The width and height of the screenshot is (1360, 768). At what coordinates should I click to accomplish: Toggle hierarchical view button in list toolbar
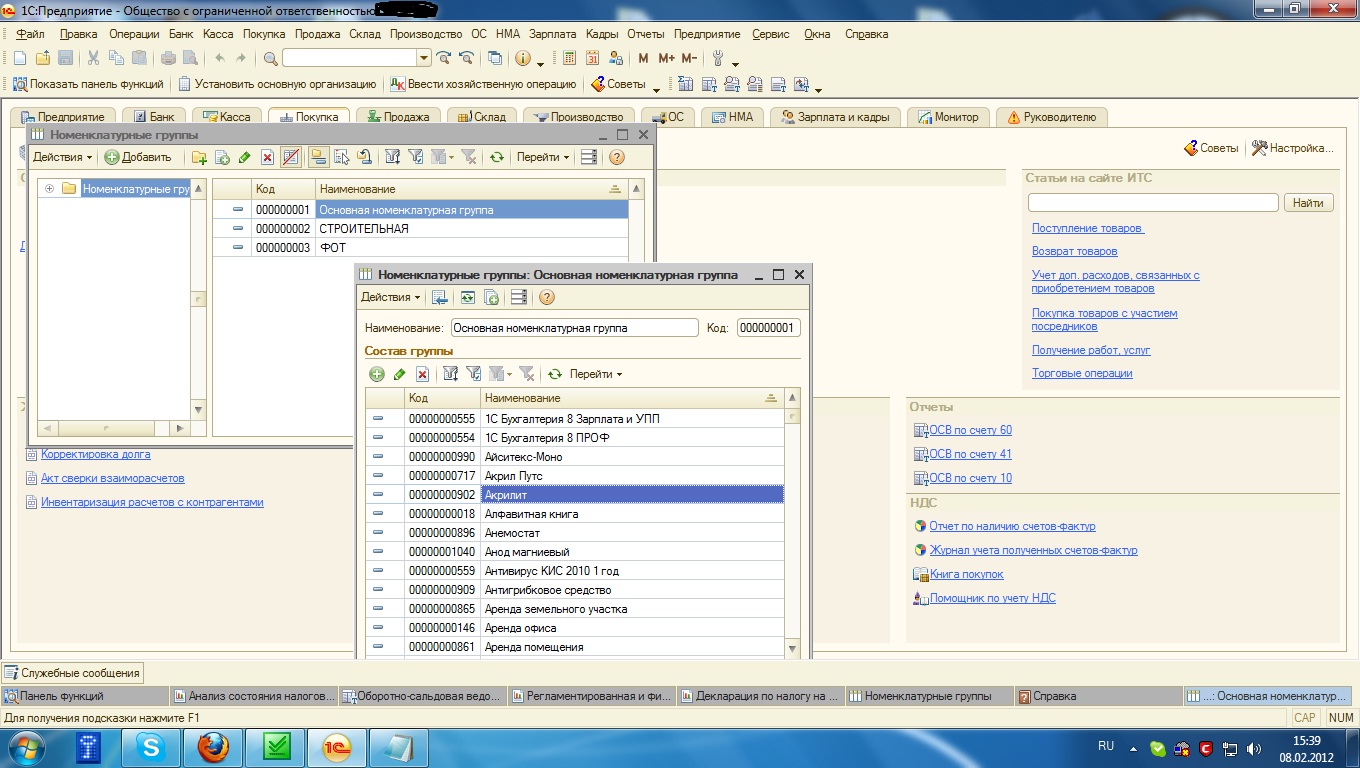318,157
